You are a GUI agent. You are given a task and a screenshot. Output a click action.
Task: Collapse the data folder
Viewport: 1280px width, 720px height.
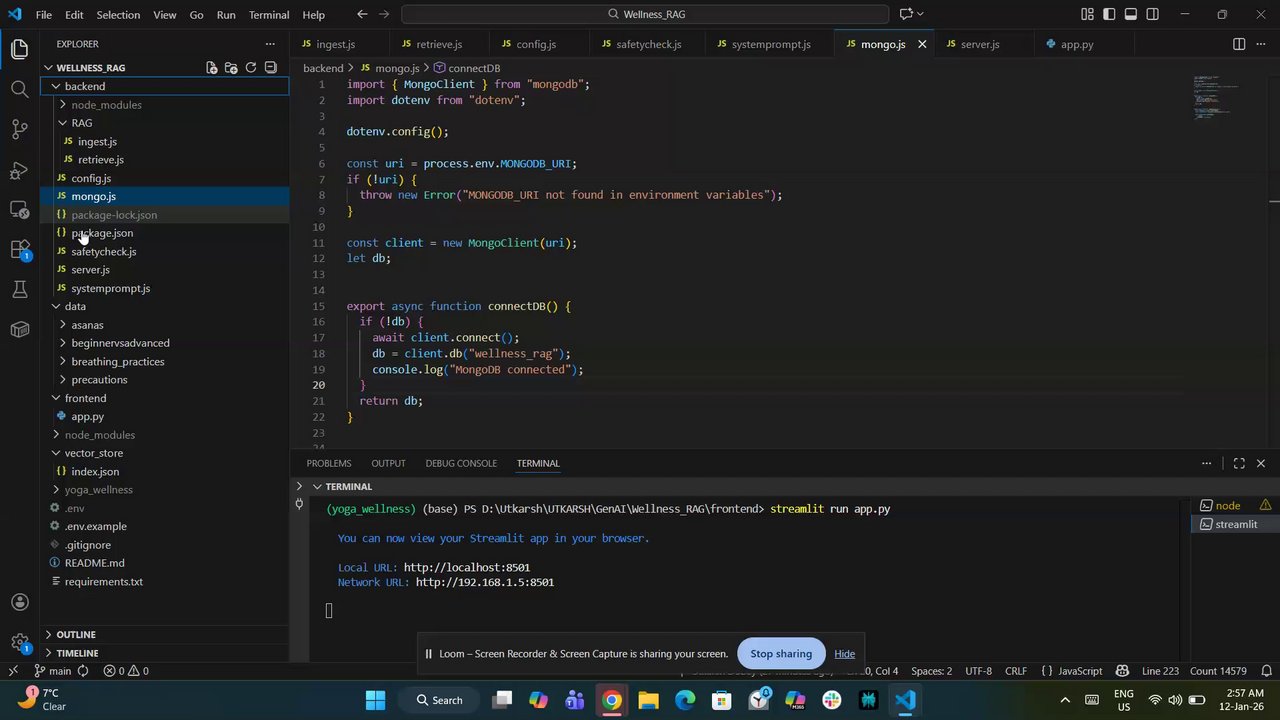coord(56,306)
